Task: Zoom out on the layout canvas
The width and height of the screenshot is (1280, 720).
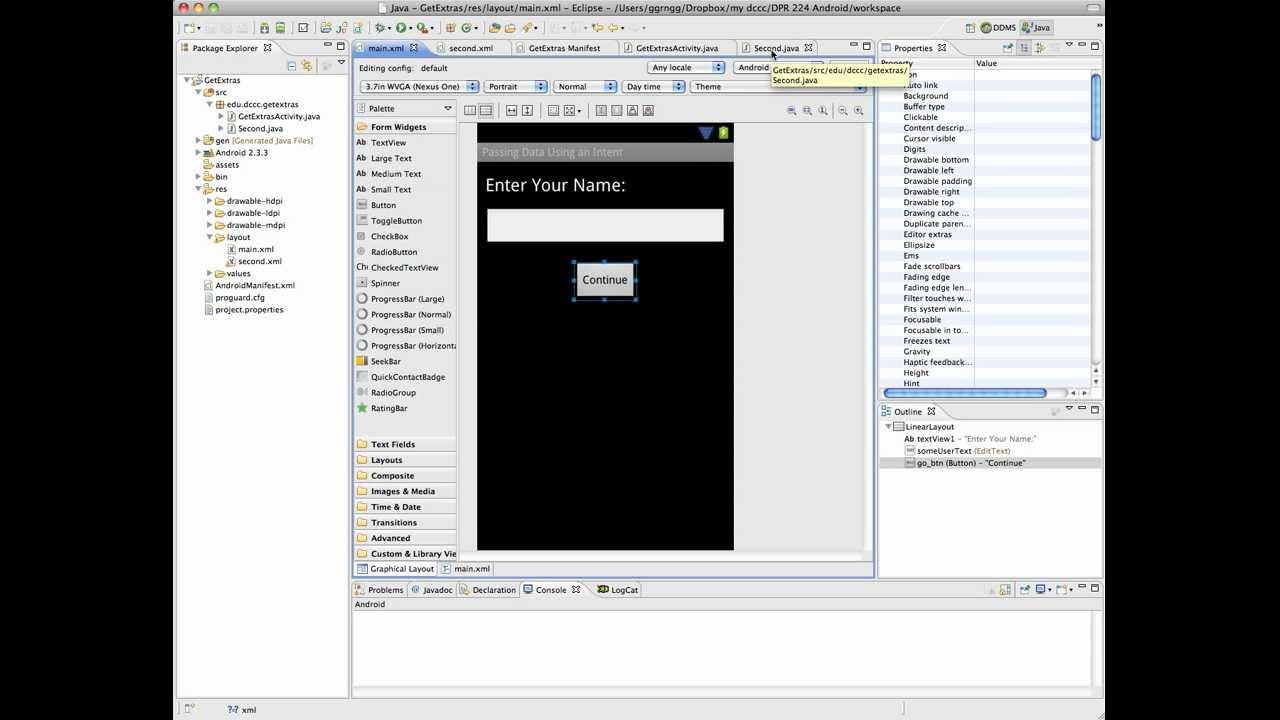Action: [x=843, y=110]
